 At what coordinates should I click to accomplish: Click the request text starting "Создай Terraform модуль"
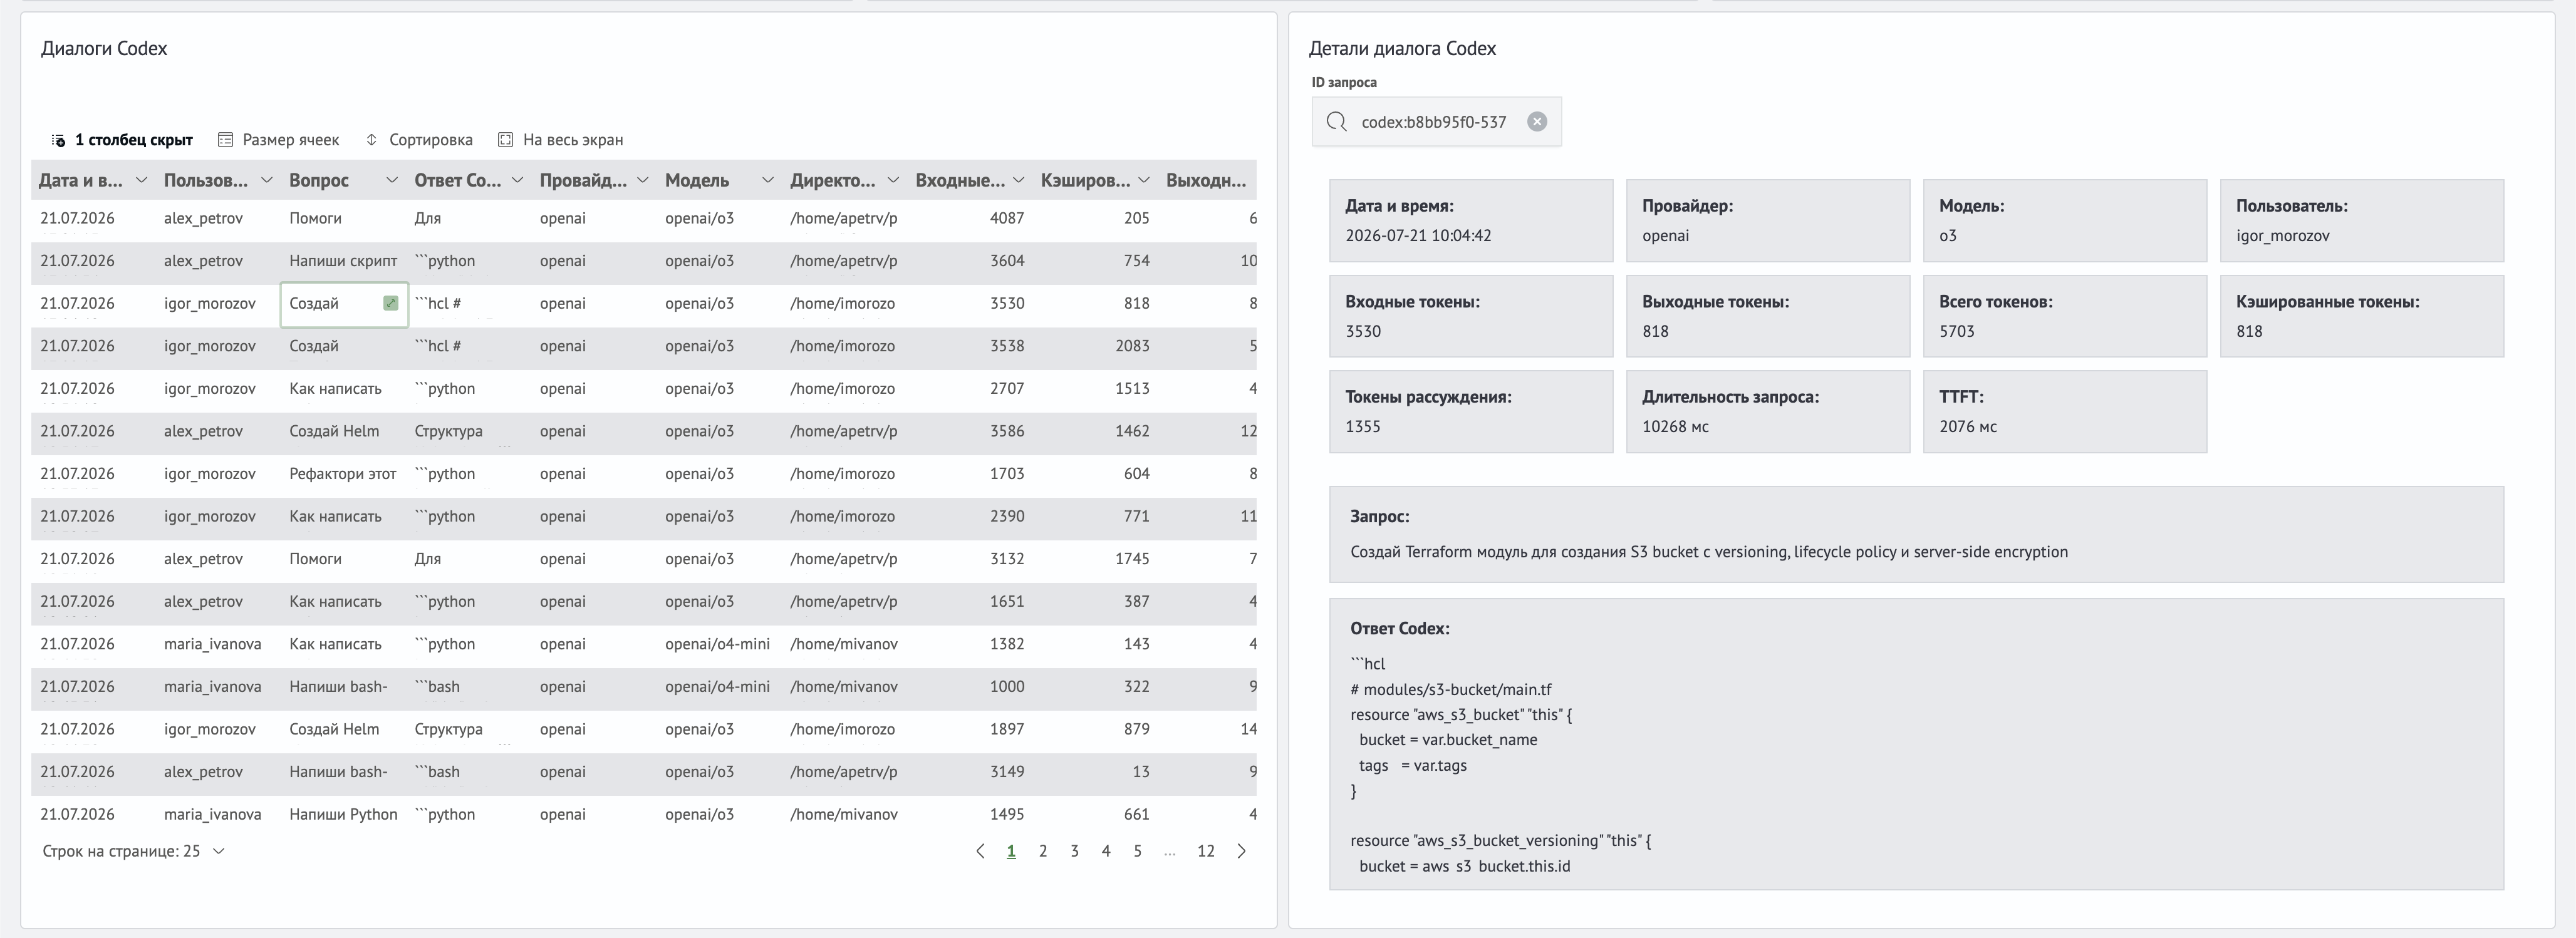click(x=1709, y=552)
